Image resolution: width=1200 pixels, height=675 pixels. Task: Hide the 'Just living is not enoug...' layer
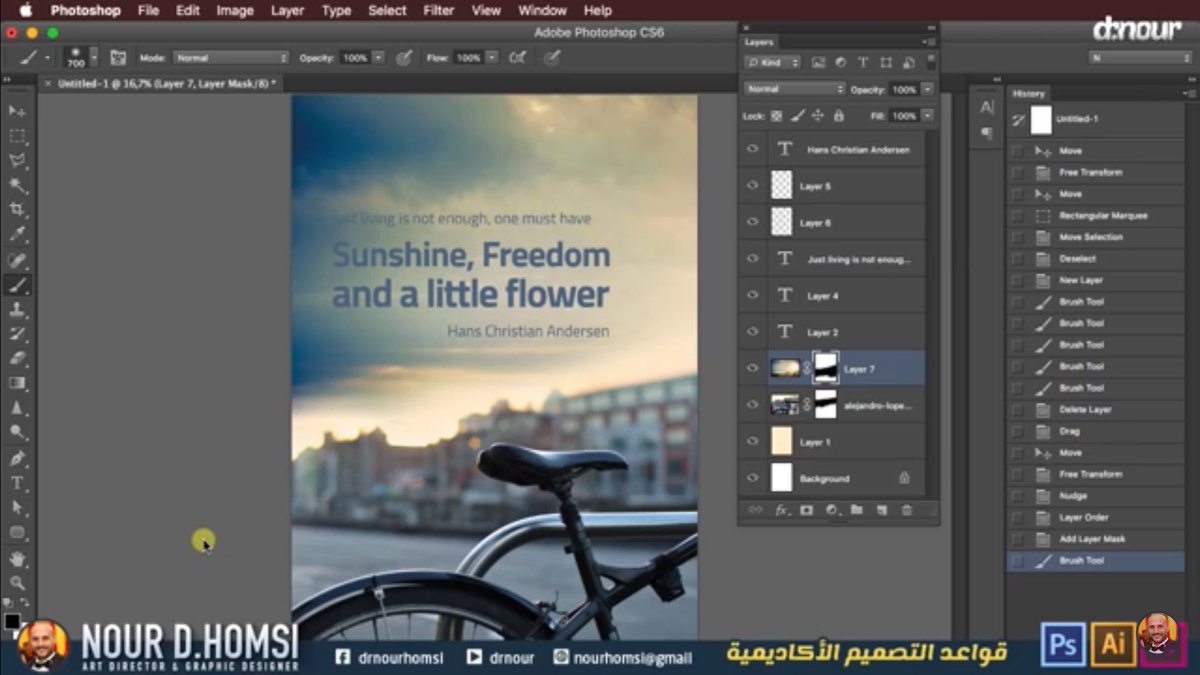tap(752, 259)
